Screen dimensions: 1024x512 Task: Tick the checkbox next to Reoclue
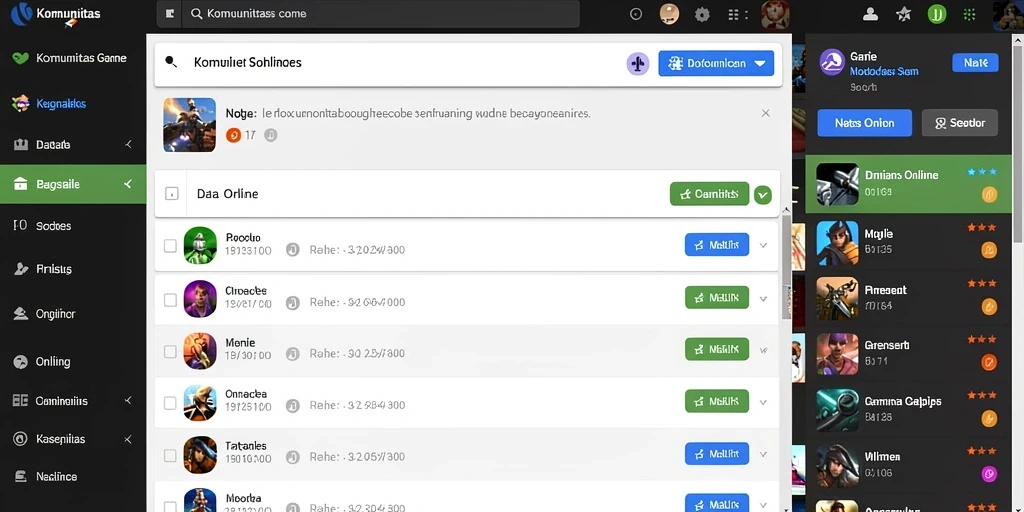pyautogui.click(x=170, y=246)
